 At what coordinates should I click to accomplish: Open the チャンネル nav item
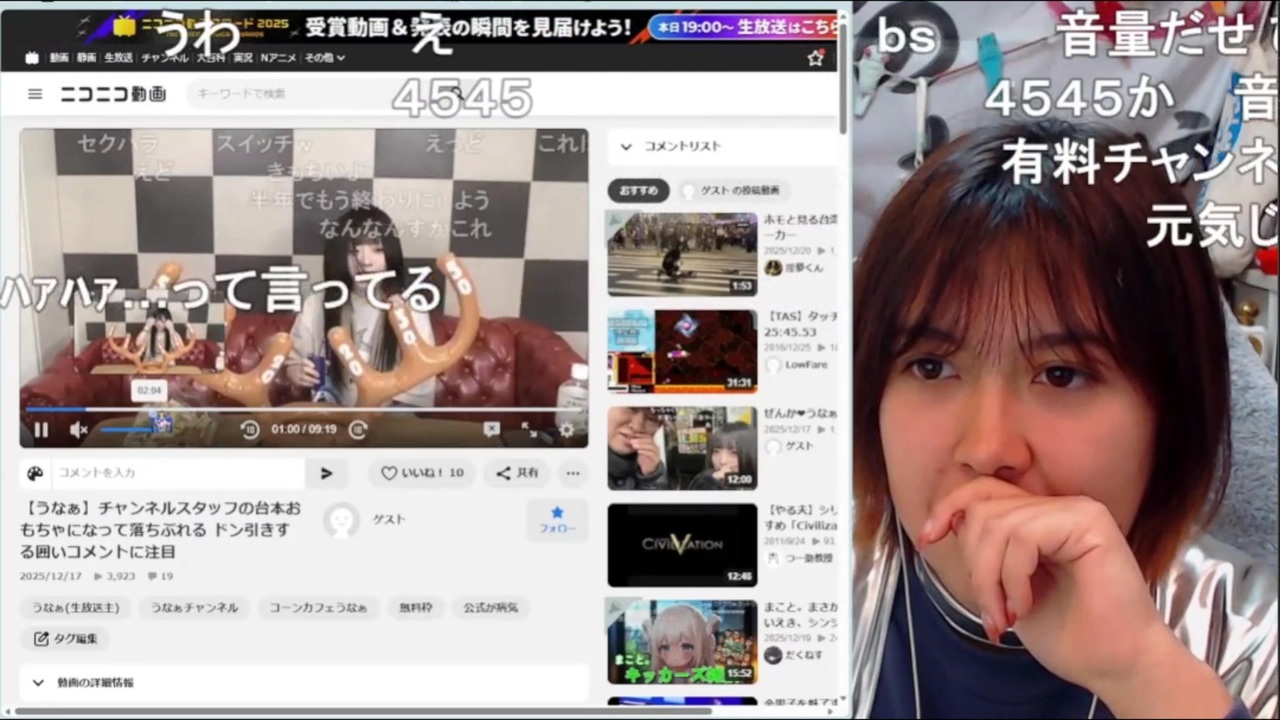point(165,58)
